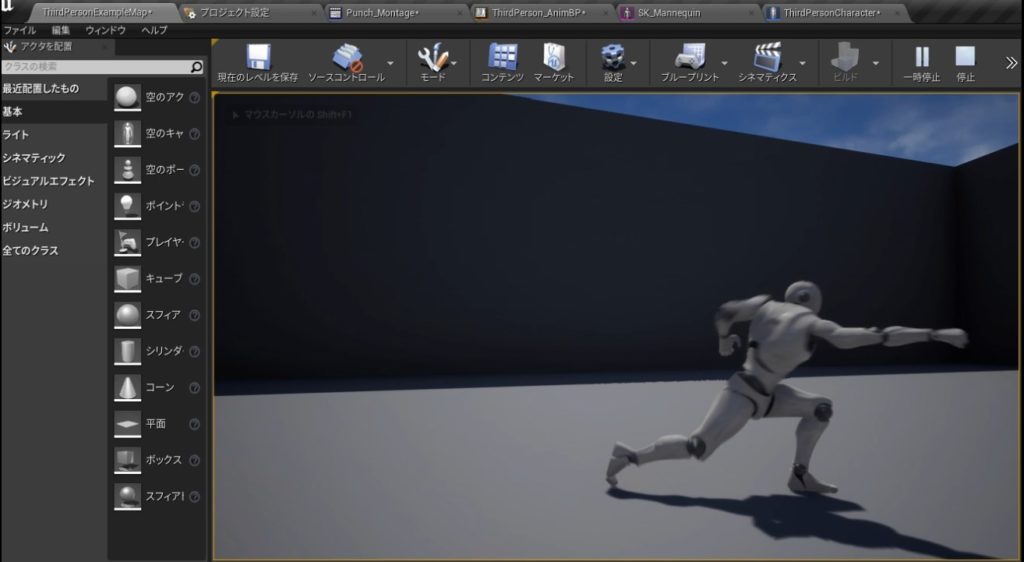Select the Cone (コーン) icon
The height and width of the screenshot is (562, 1024).
click(127, 388)
